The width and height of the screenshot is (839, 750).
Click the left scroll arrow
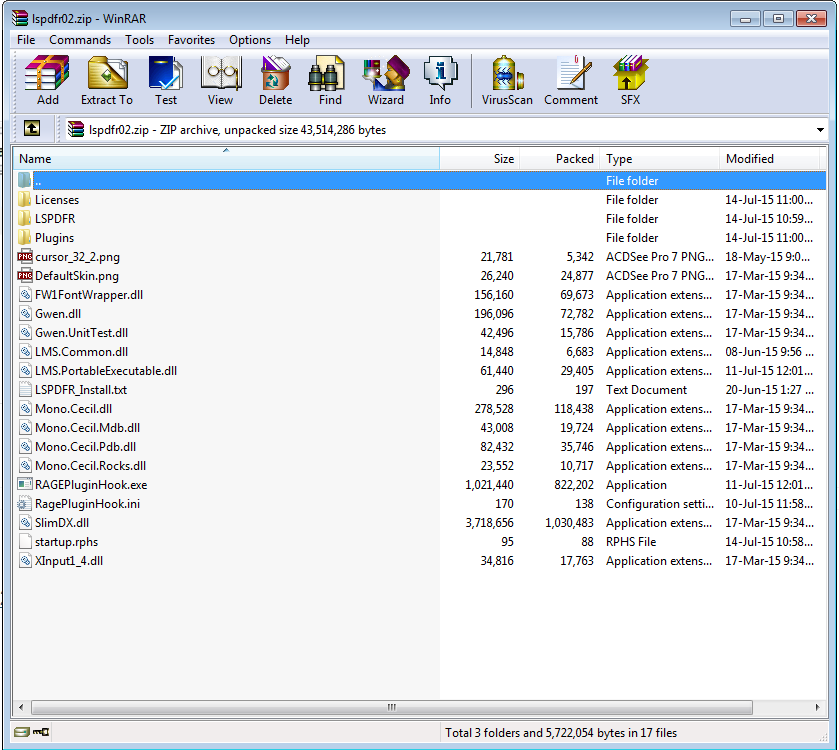pos(21,707)
